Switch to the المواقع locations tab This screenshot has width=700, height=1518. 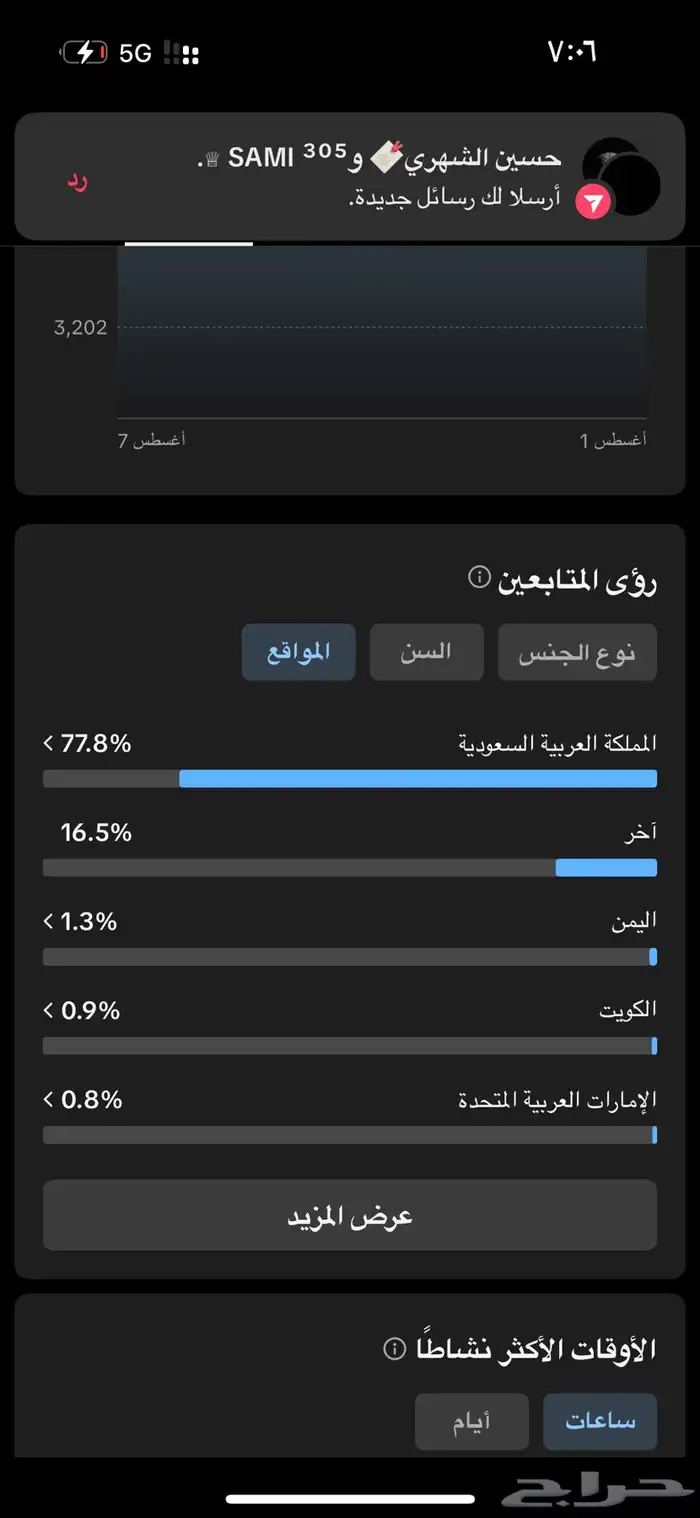298,653
